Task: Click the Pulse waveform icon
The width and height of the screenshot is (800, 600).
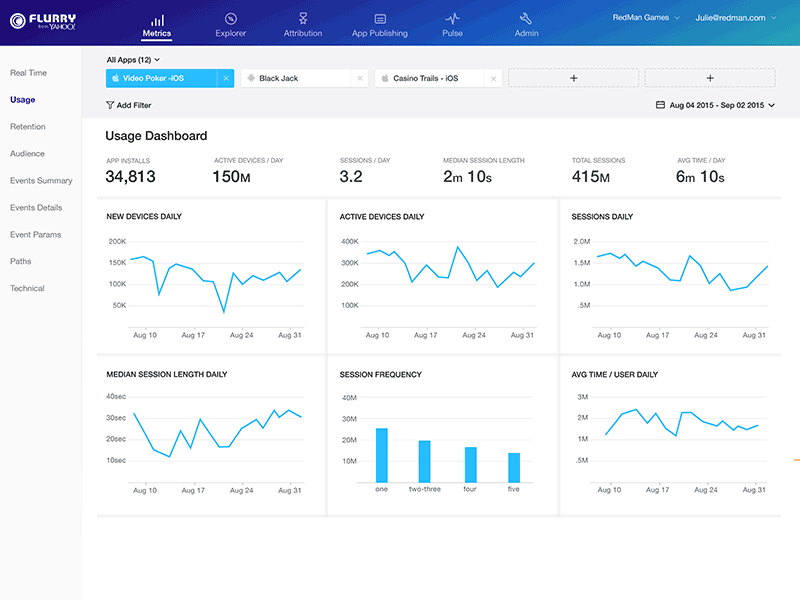Action: (452, 20)
